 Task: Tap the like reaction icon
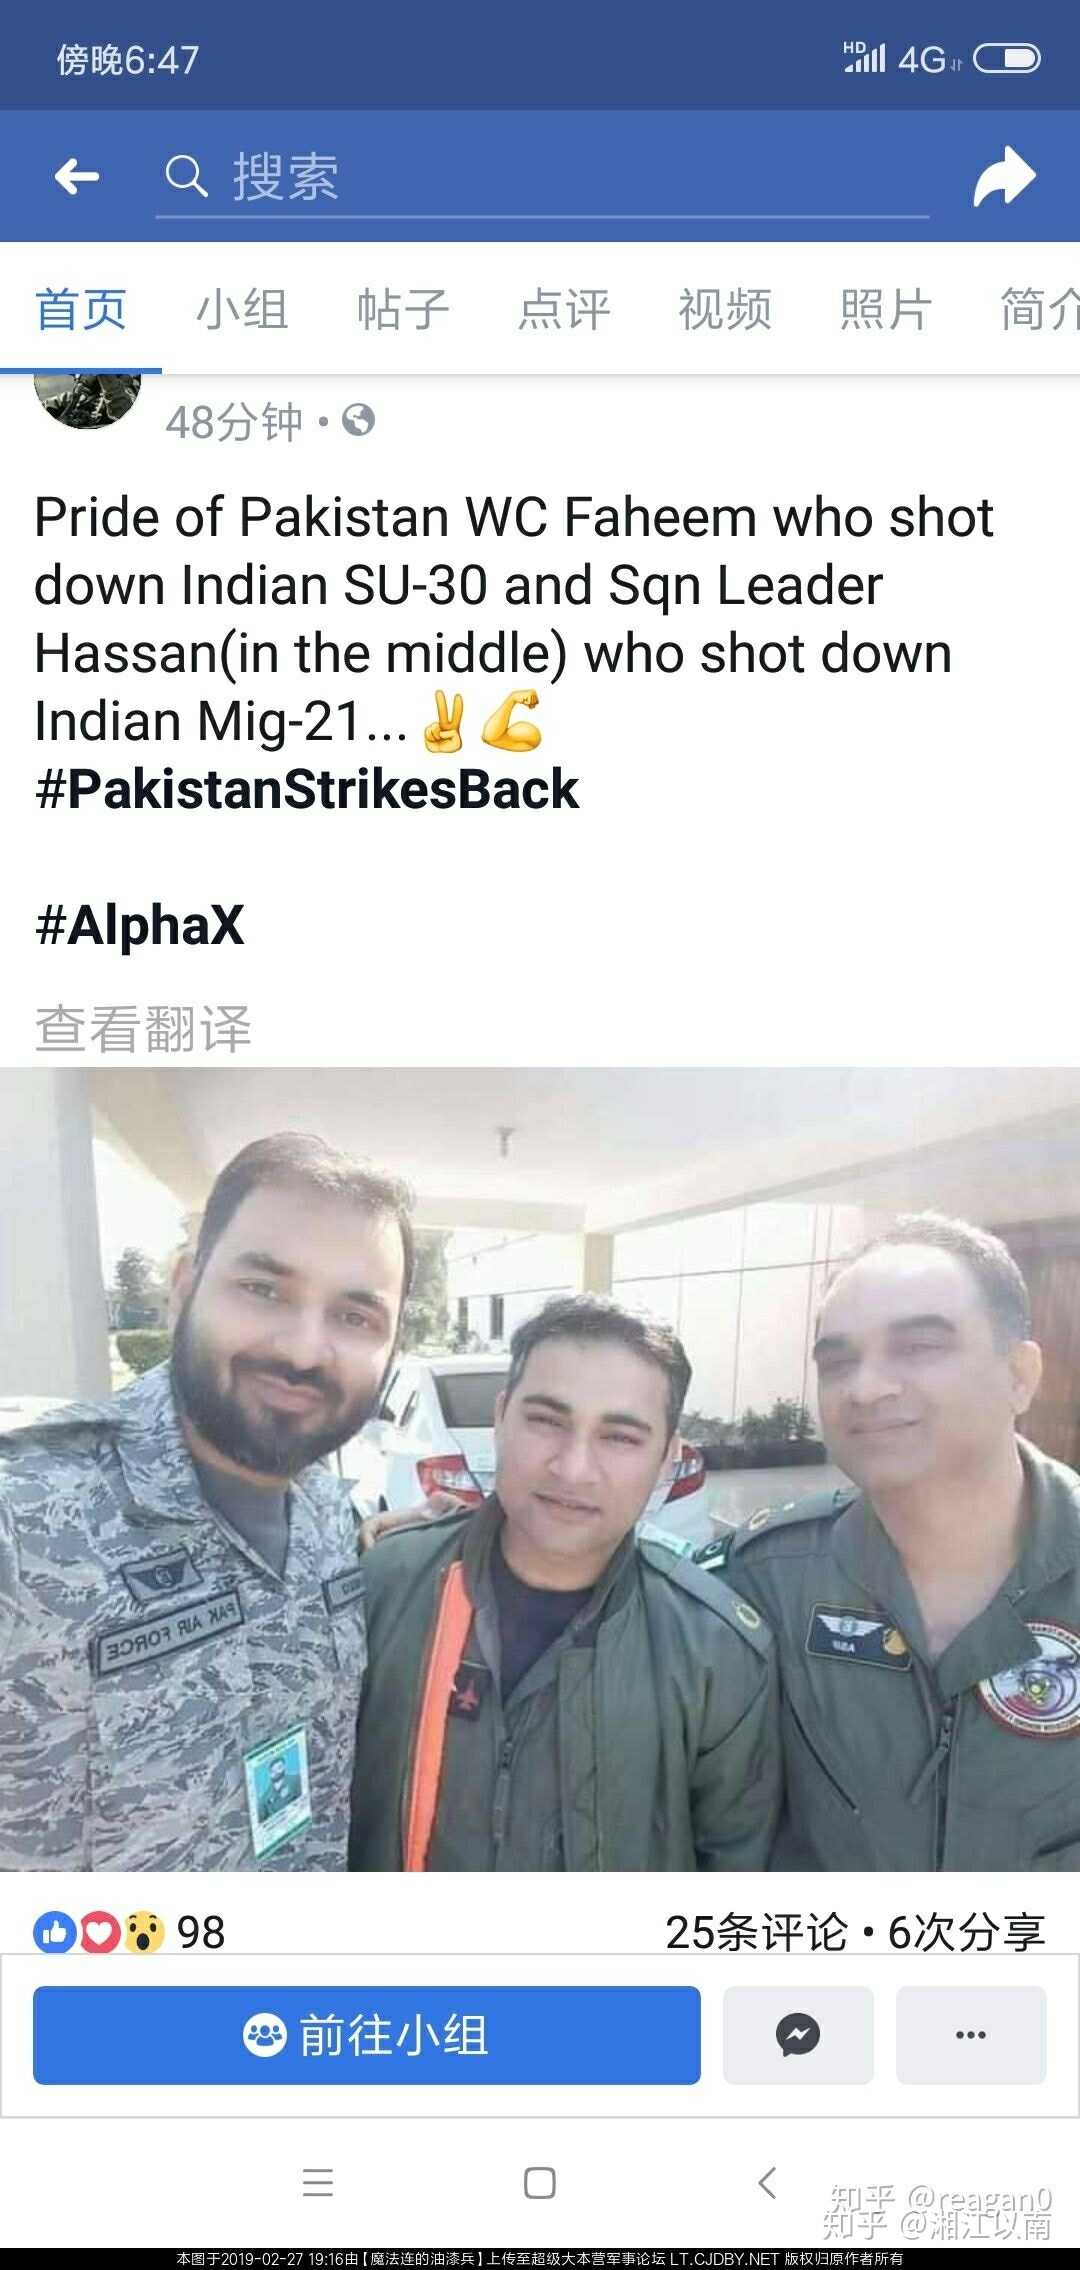coord(54,1932)
